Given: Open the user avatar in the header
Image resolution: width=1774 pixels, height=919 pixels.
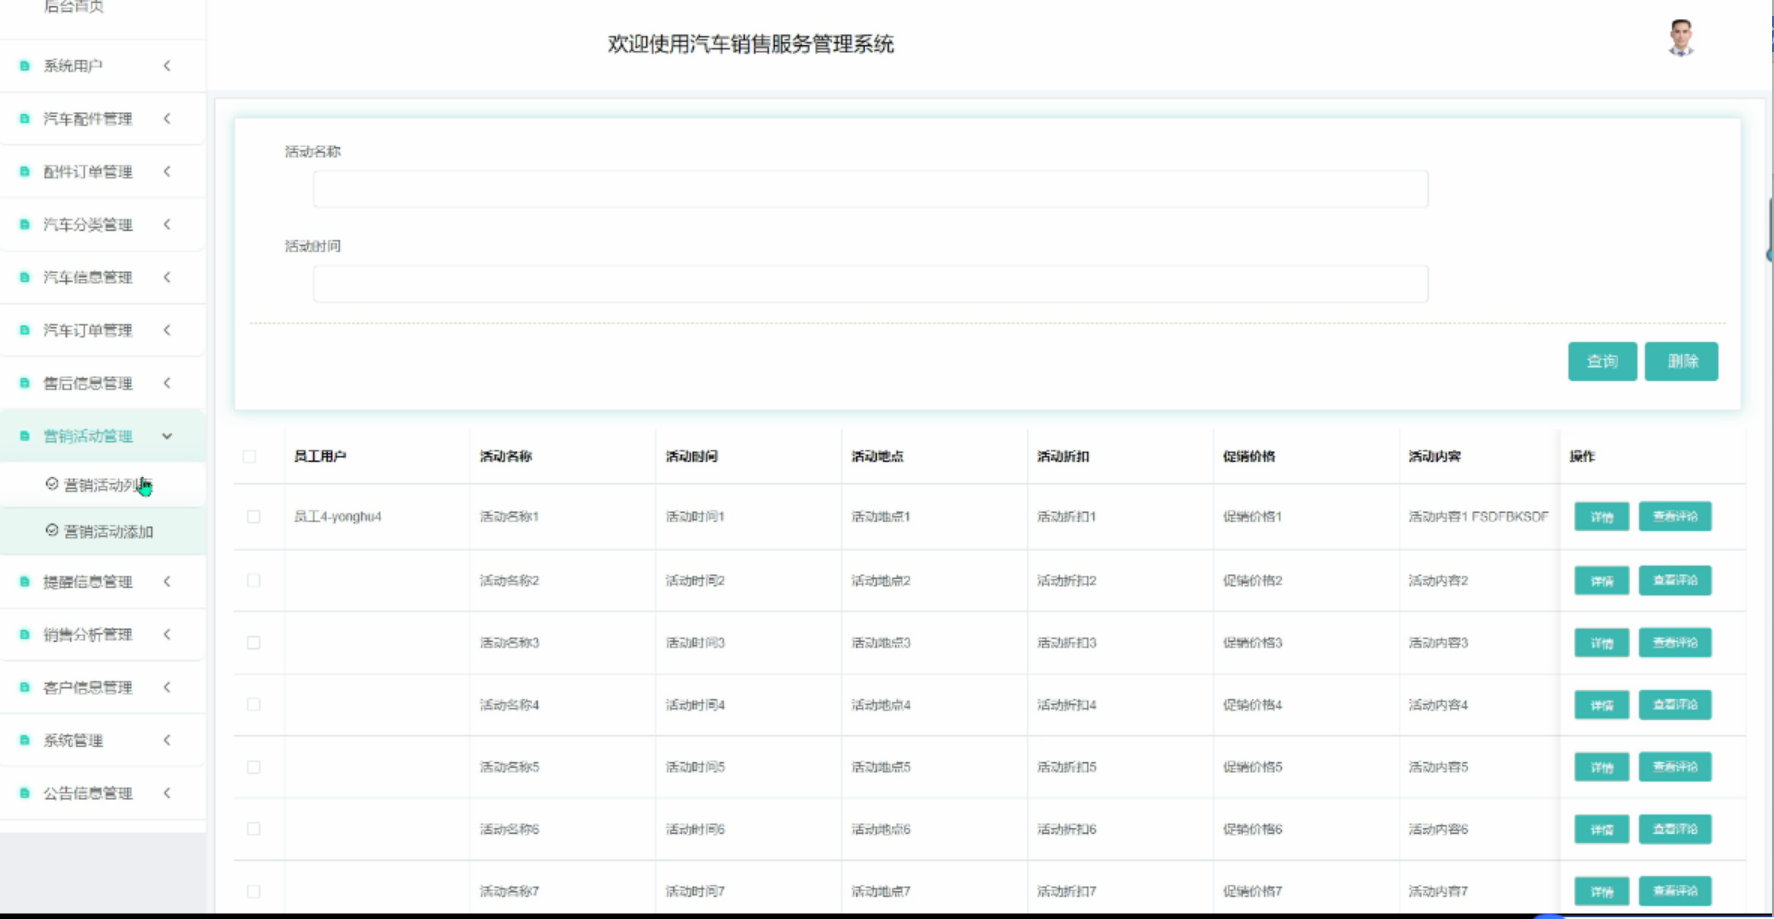Looking at the screenshot, I should (x=1681, y=38).
